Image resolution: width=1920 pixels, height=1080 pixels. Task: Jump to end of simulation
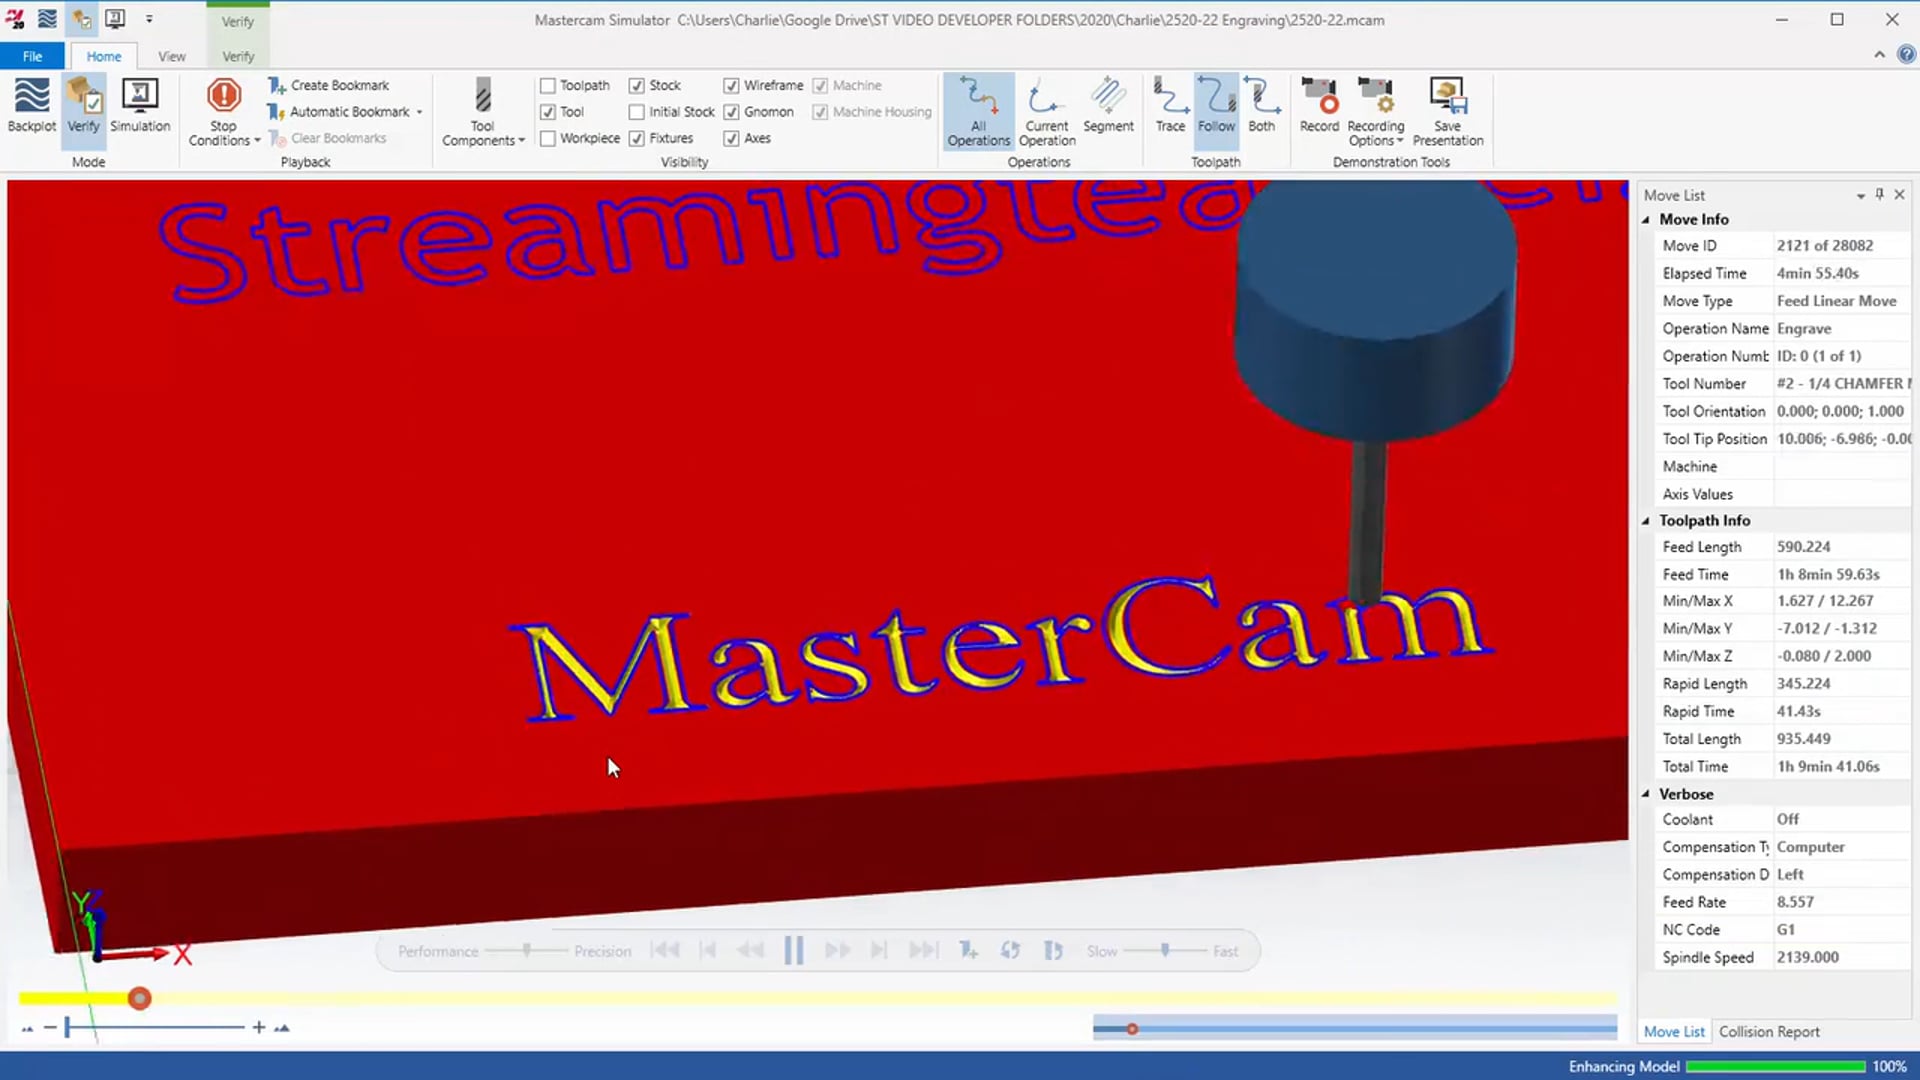pos(924,951)
